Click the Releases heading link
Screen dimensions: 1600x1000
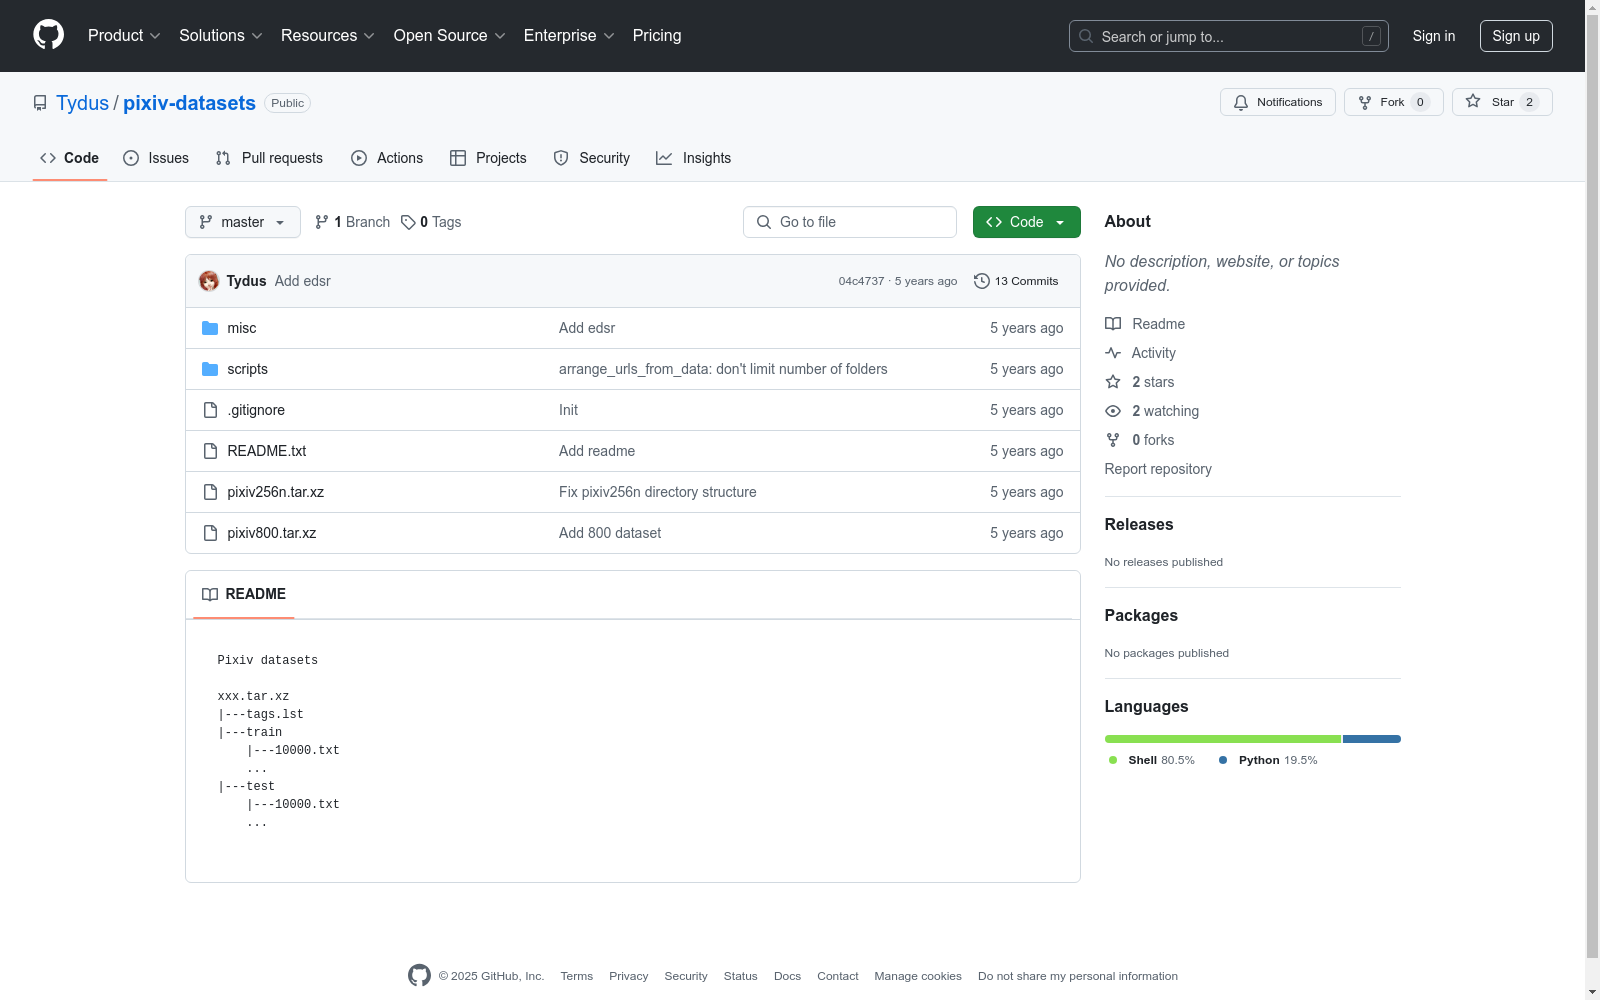tap(1139, 524)
